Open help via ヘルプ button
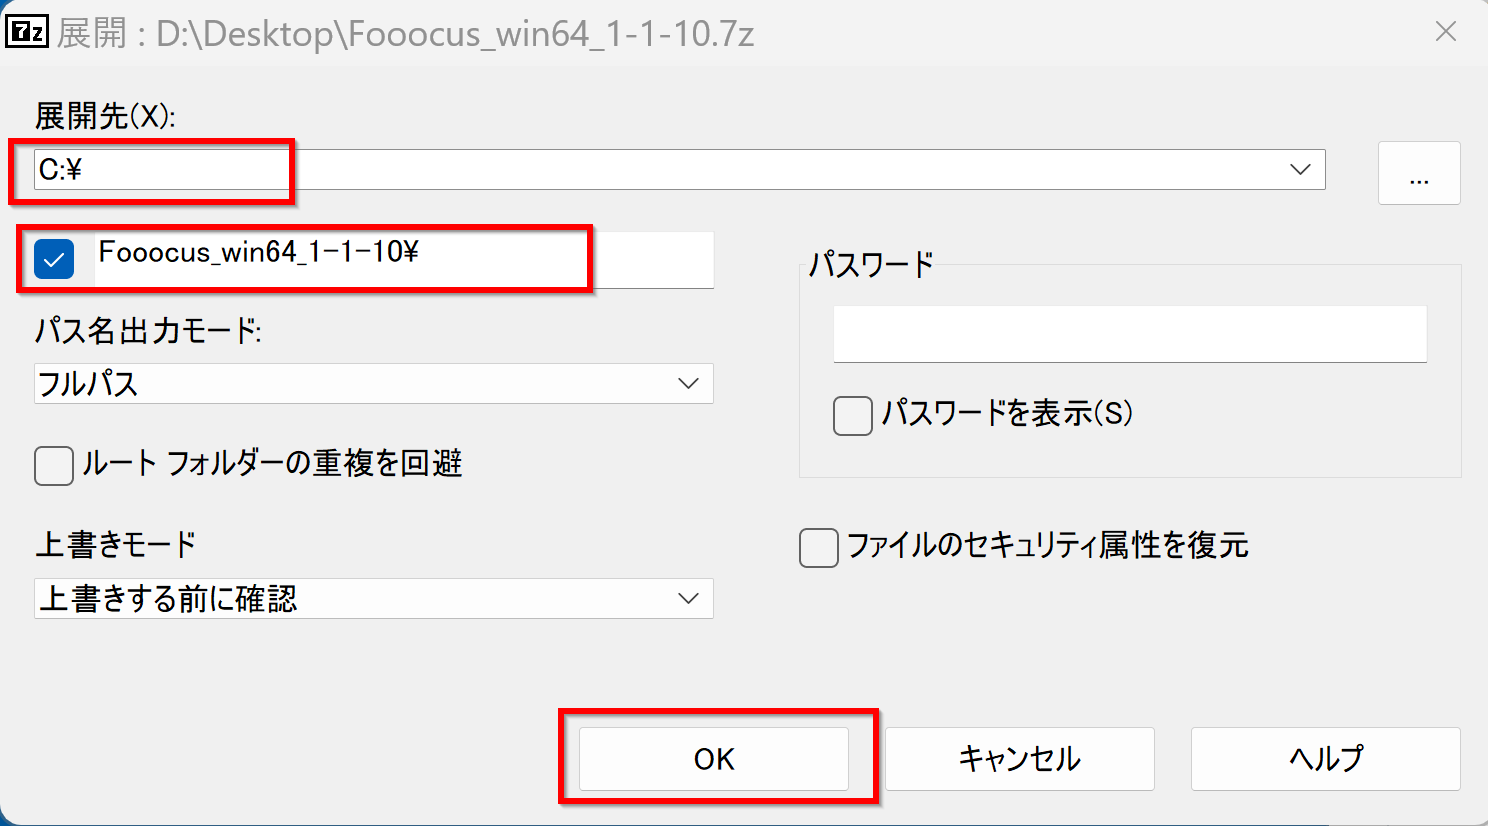Image resolution: width=1488 pixels, height=826 pixels. click(x=1326, y=759)
